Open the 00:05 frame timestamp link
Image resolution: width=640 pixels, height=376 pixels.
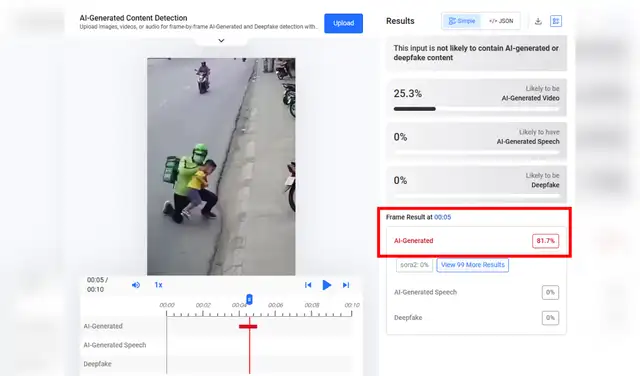[x=442, y=217]
